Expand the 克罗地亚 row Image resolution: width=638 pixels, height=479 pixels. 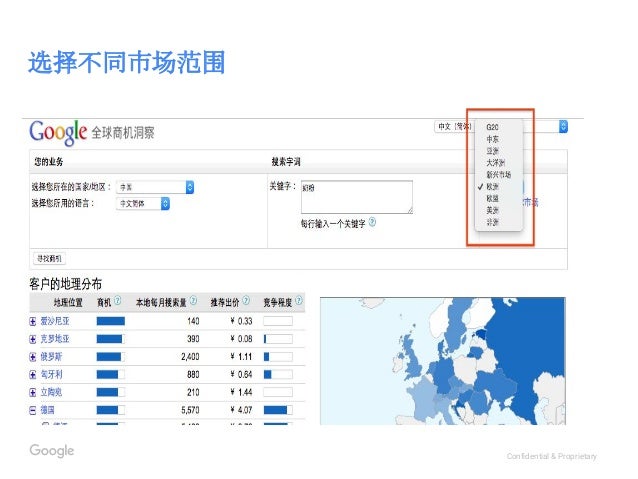pyautogui.click(x=33, y=339)
